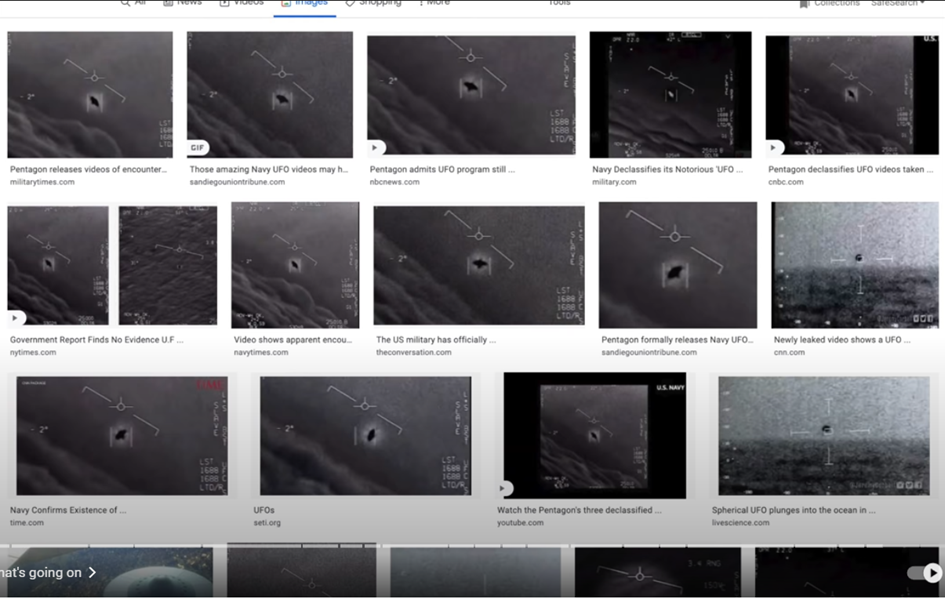Open the livescience.com spherical UFO thumbnail

tap(824, 436)
